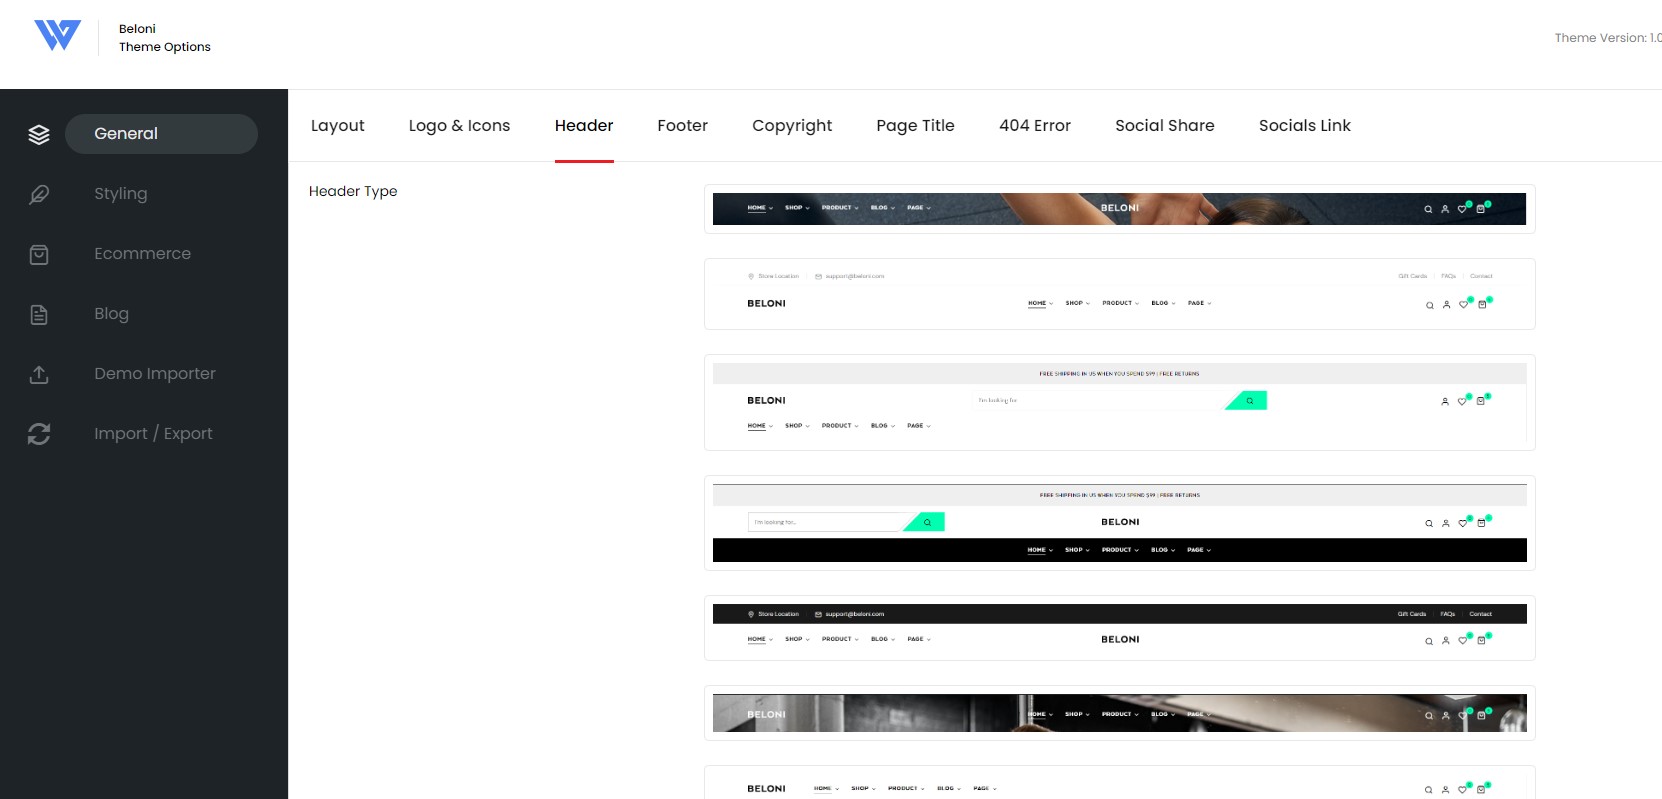This screenshot has height=799, width=1662.
Task: Open the Blog settings section
Action: pos(111,314)
